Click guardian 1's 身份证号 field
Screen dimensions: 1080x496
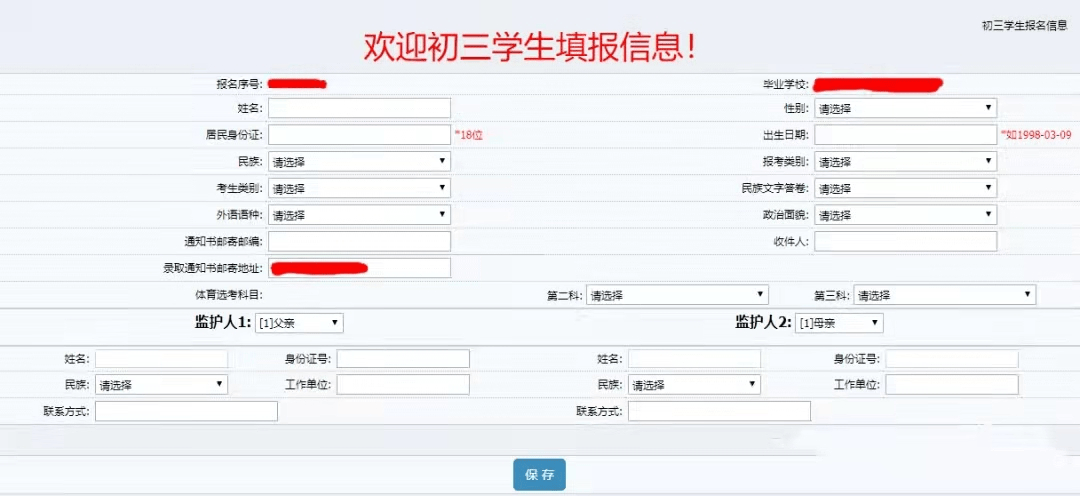click(403, 359)
